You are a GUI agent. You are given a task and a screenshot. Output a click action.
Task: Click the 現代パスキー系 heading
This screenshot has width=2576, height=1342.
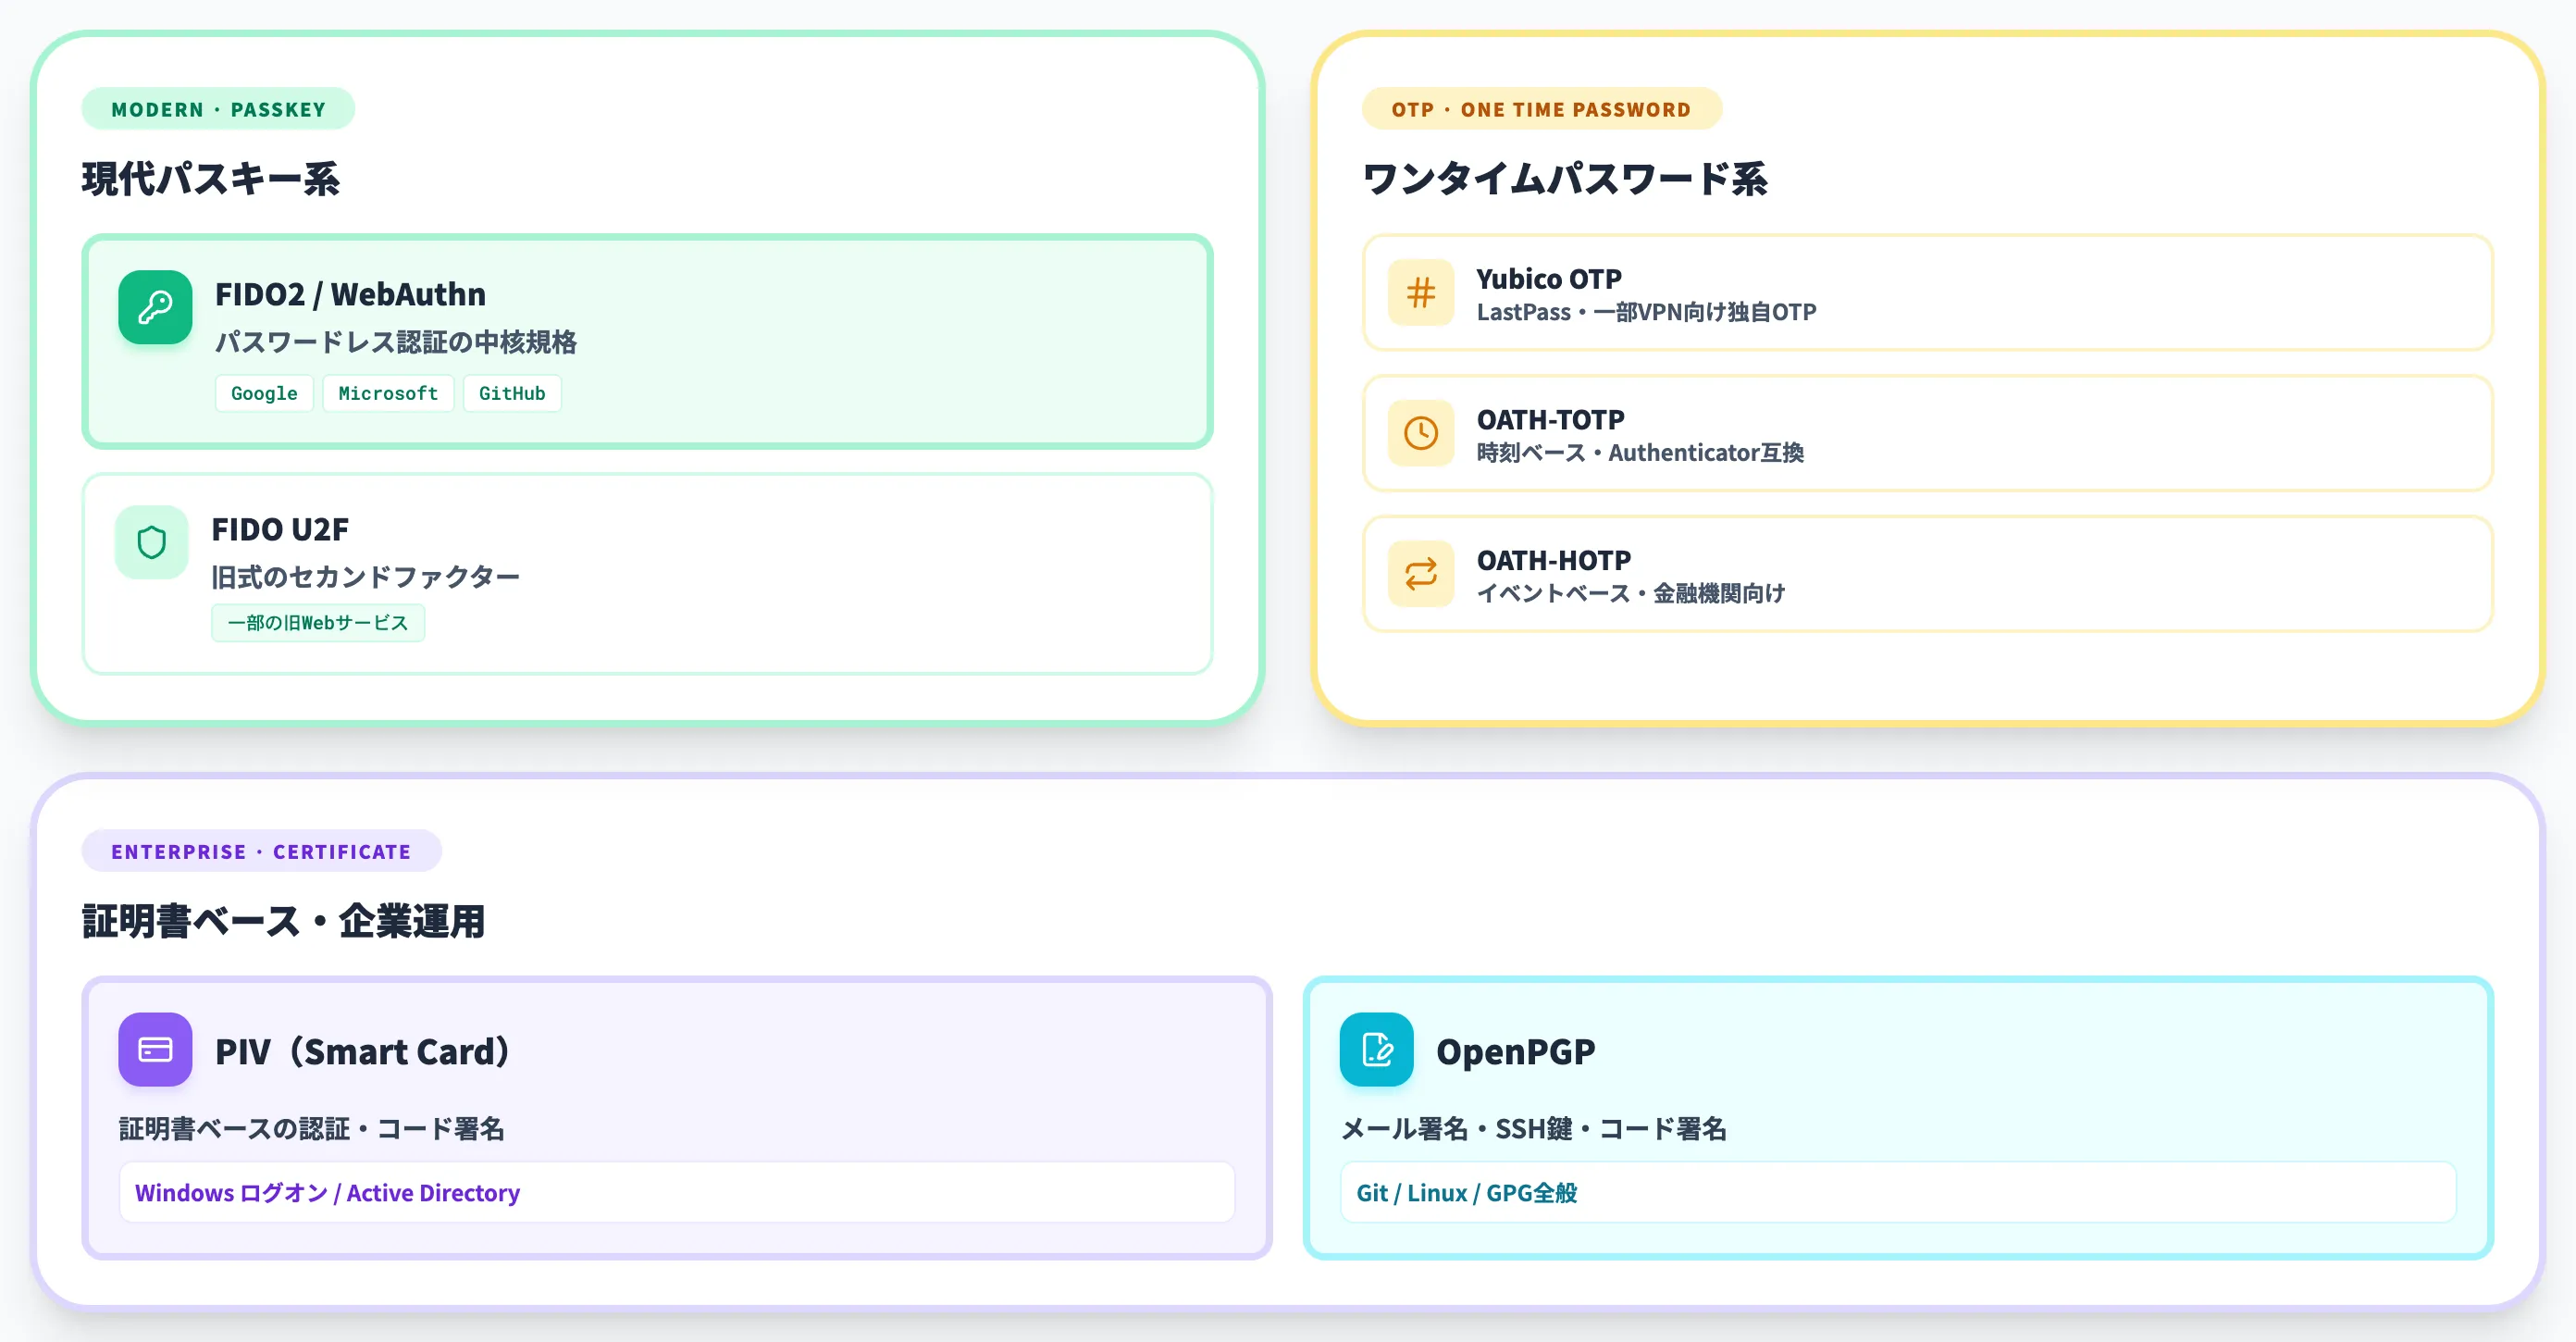211,179
